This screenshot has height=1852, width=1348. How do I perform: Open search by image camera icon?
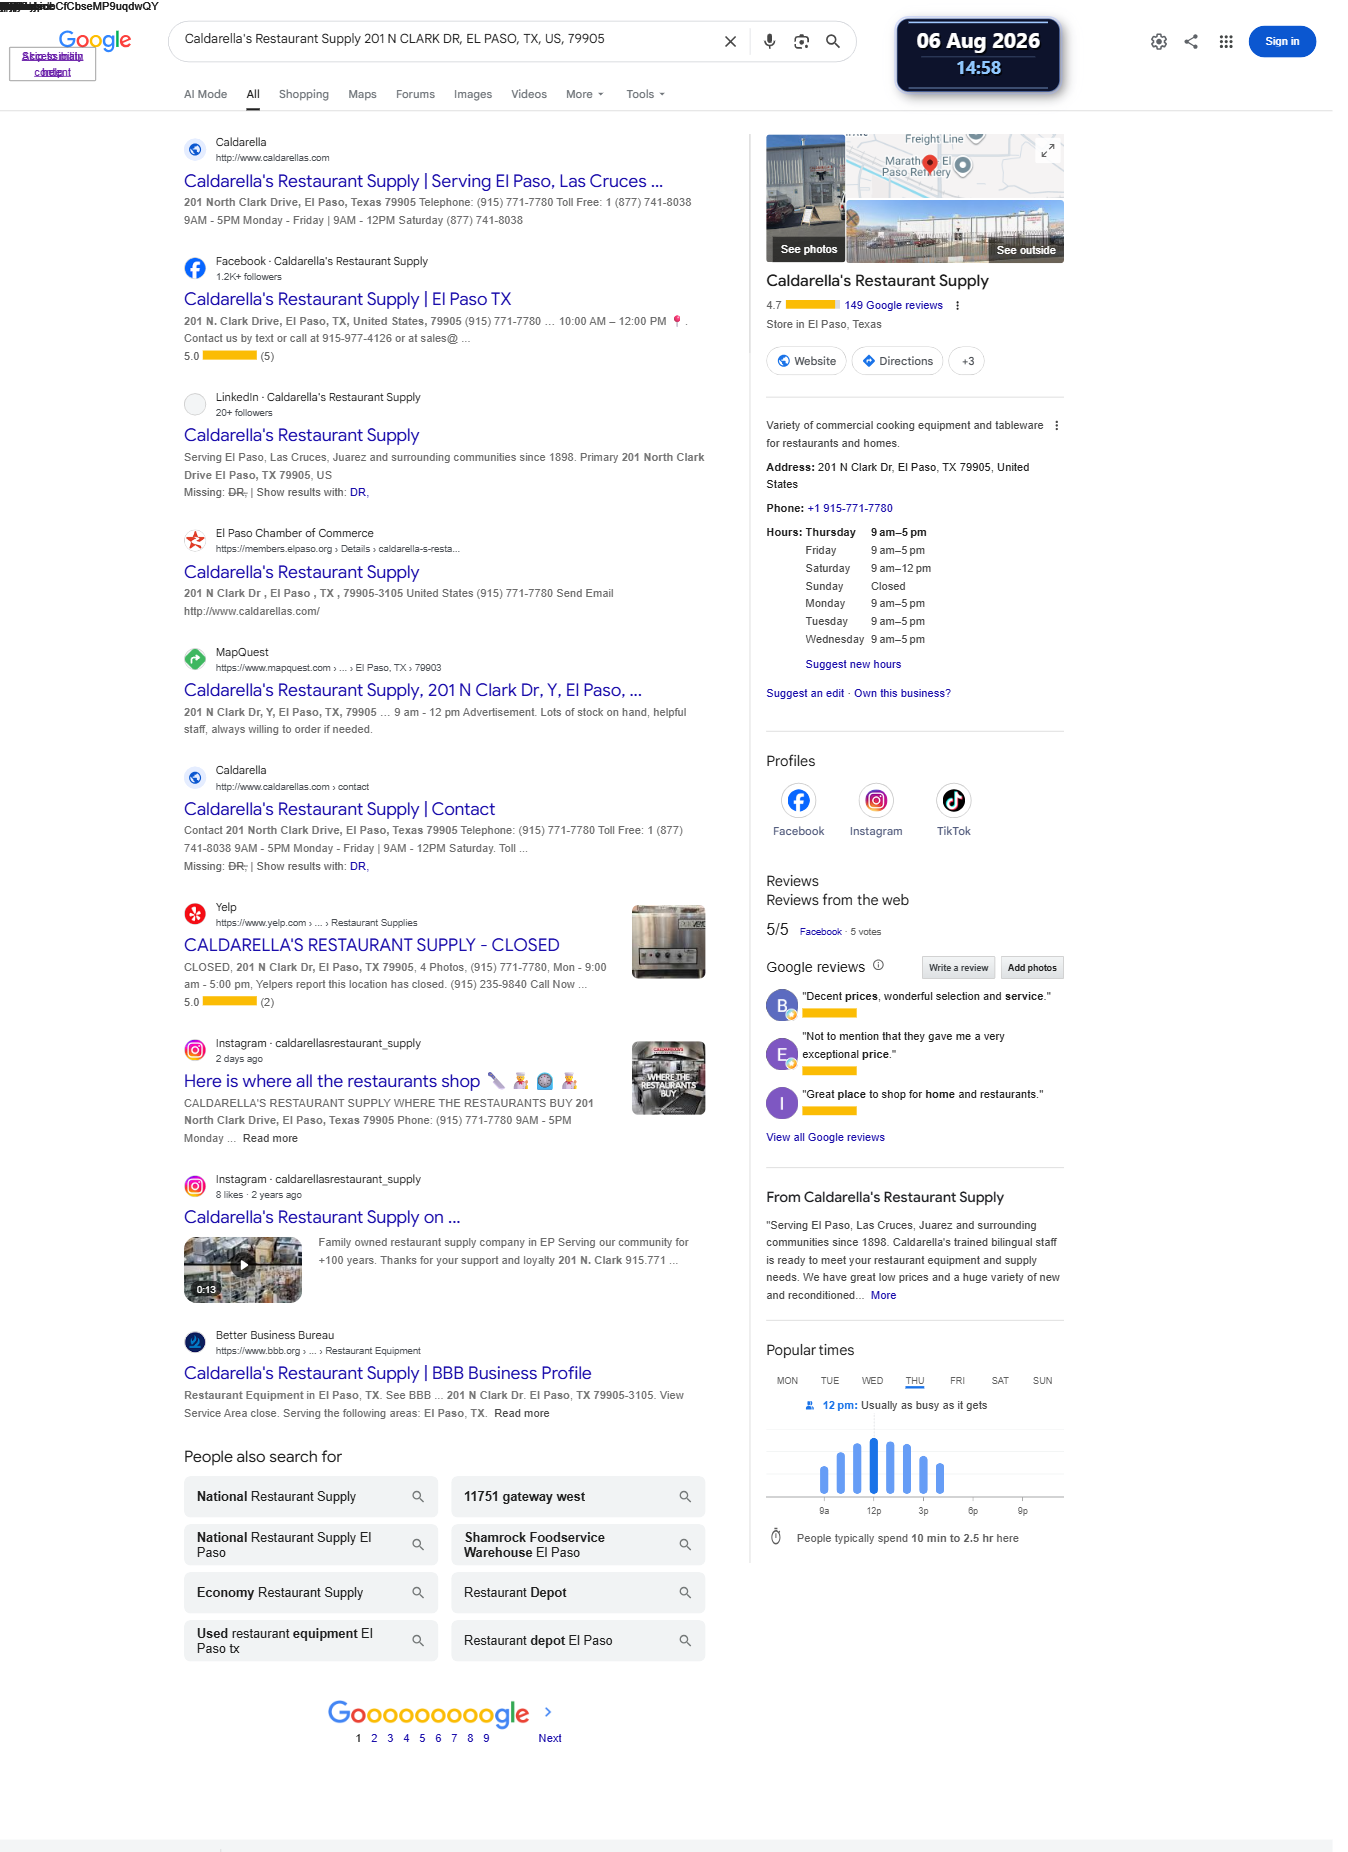click(801, 42)
